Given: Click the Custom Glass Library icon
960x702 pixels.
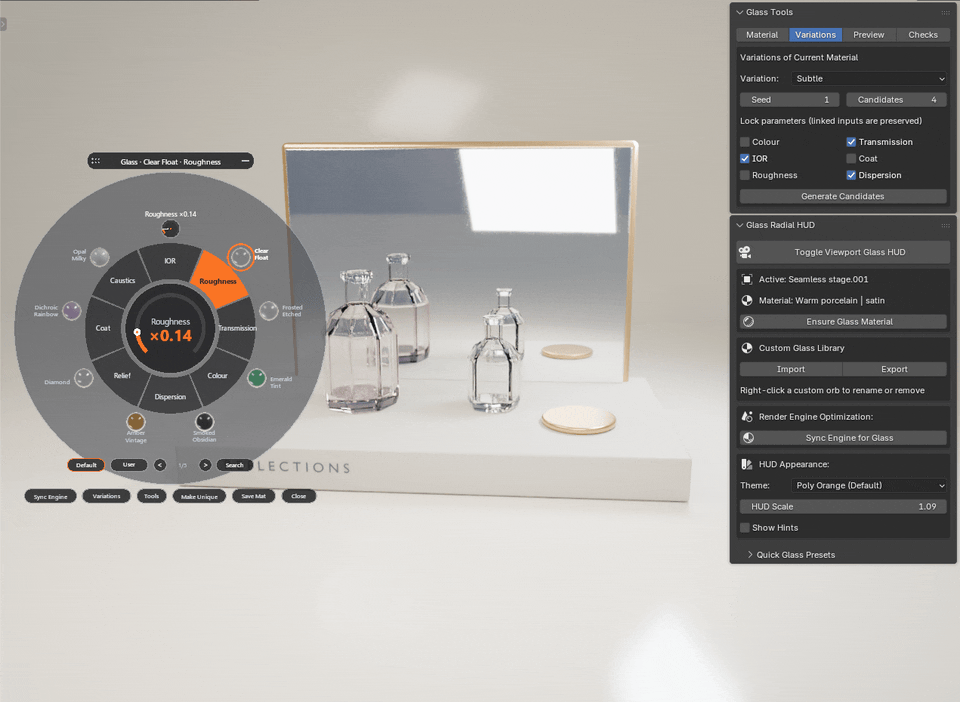Looking at the screenshot, I should [747, 348].
